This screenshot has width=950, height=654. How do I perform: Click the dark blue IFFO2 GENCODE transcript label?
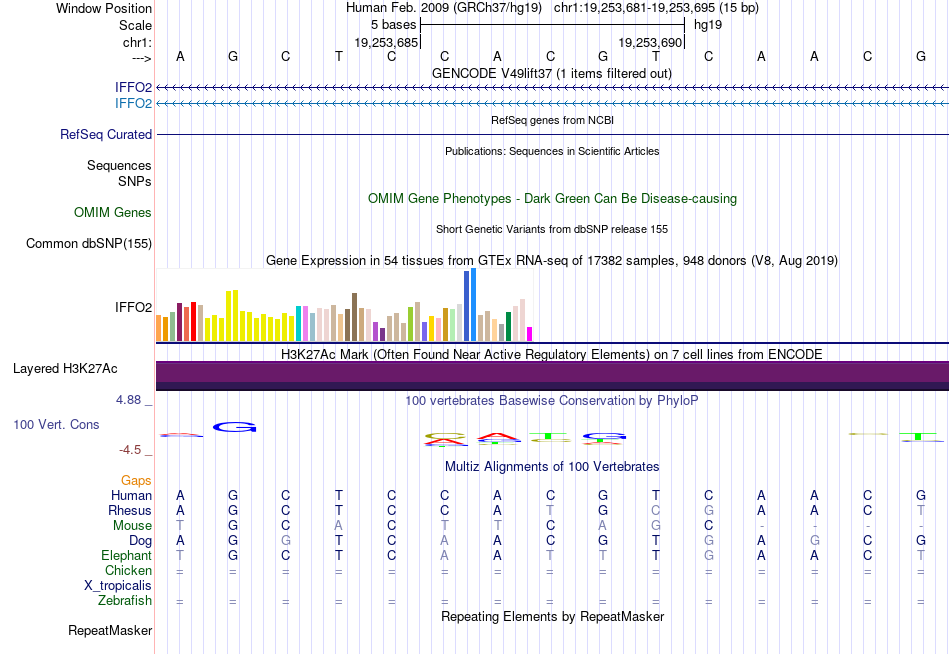point(133,87)
